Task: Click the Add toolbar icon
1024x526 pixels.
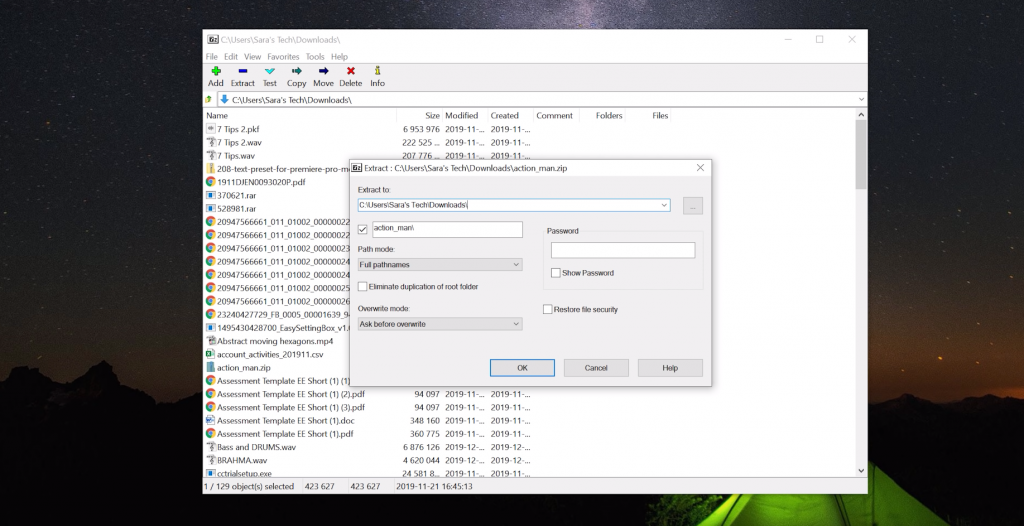Action: click(215, 72)
